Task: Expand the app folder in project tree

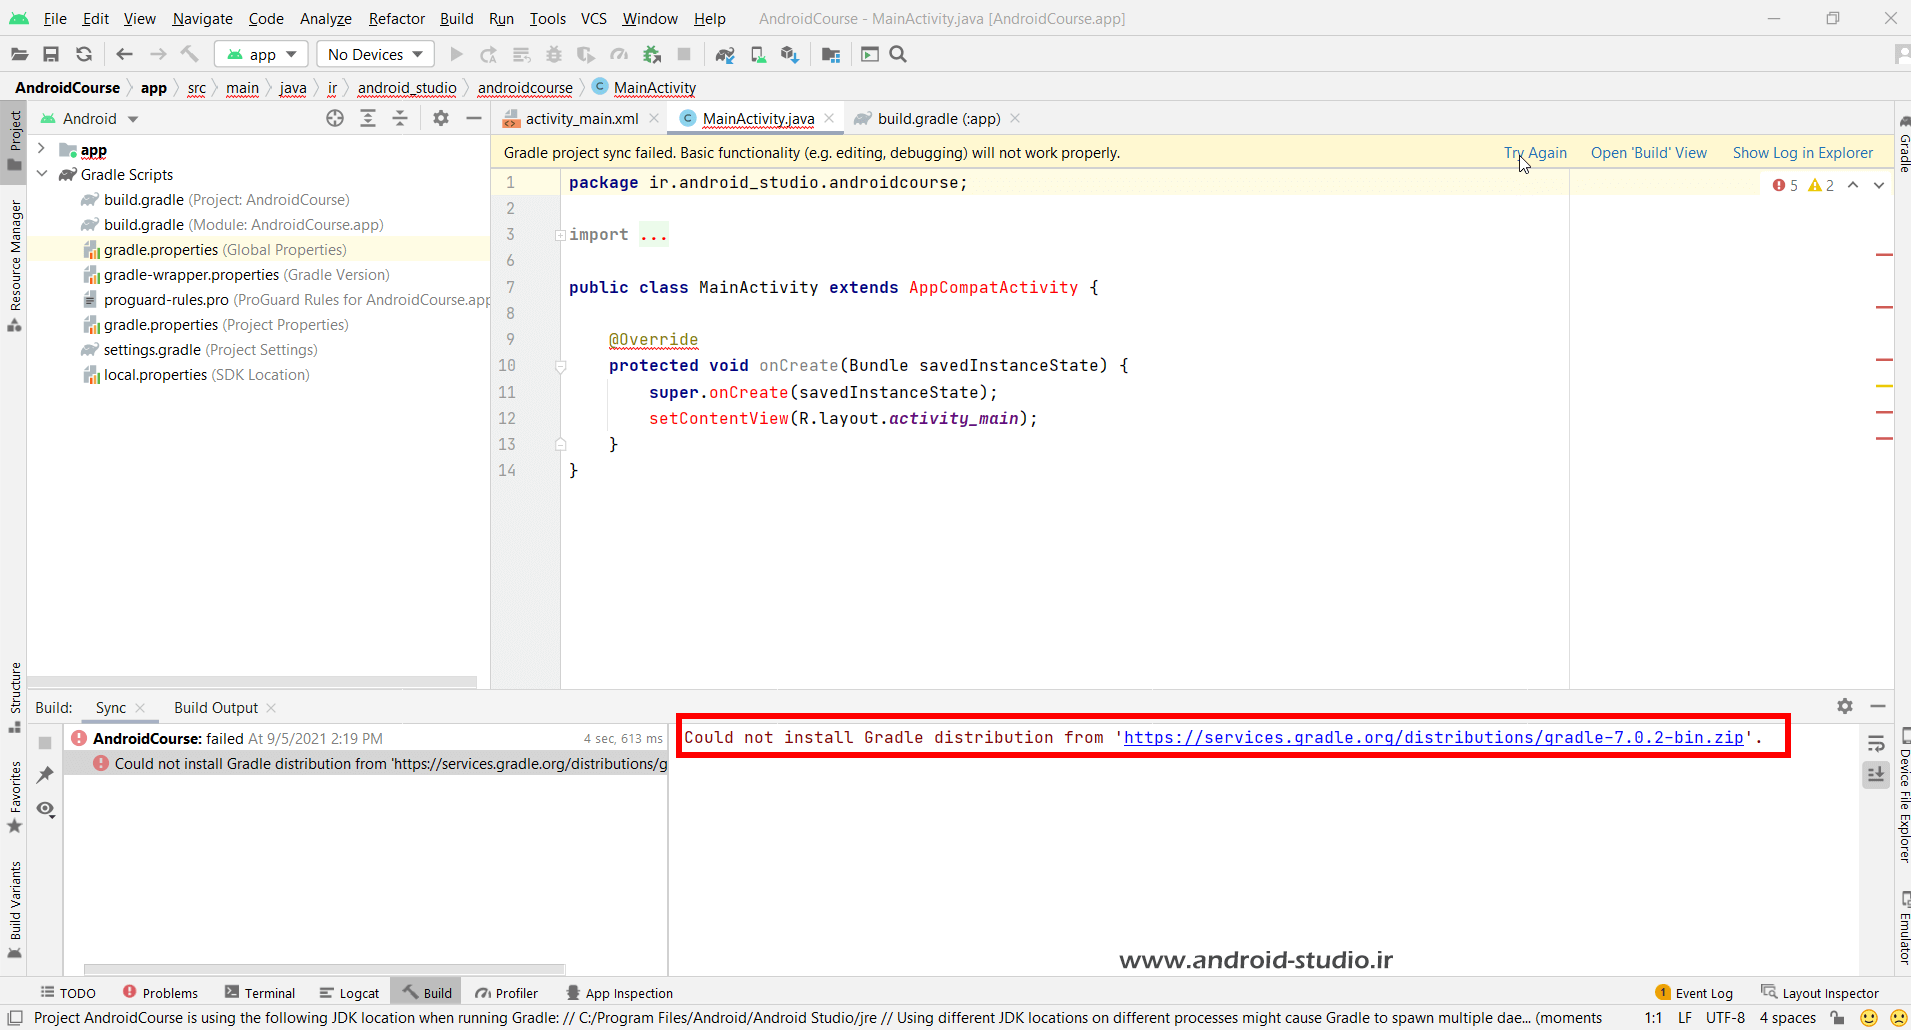Action: pyautogui.click(x=41, y=150)
